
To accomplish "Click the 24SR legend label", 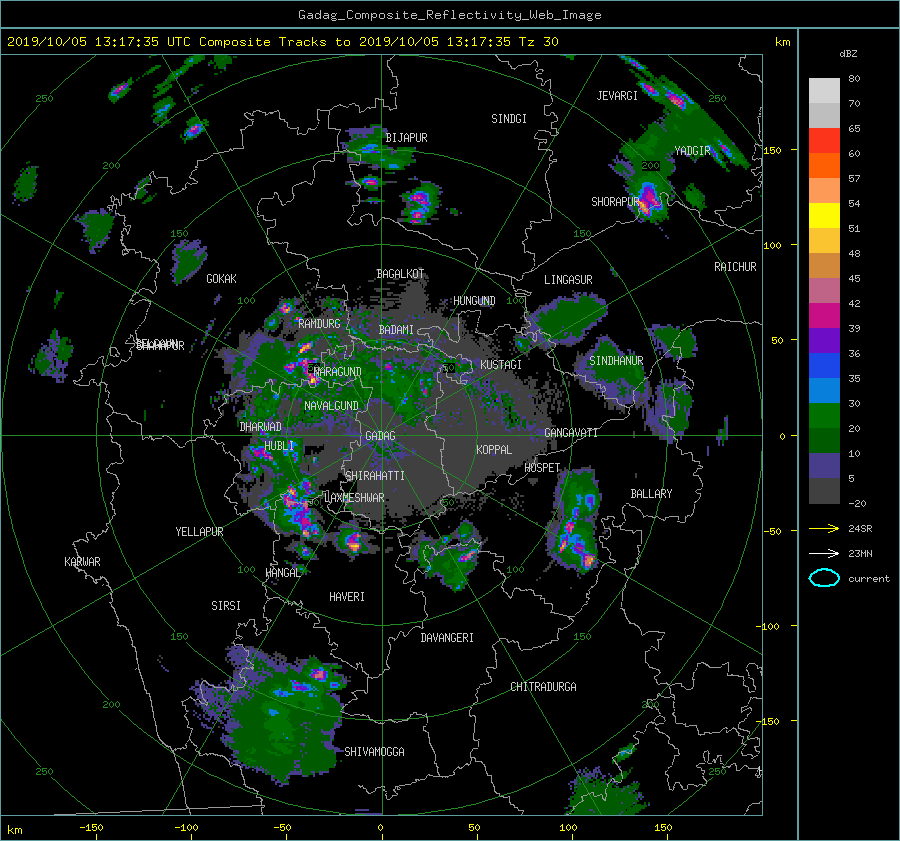I will [x=860, y=528].
